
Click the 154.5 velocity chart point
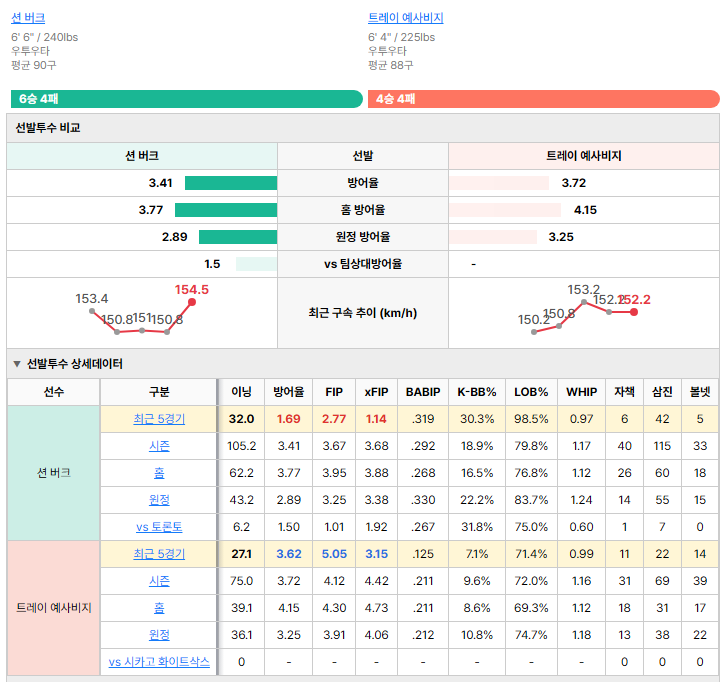(192, 302)
